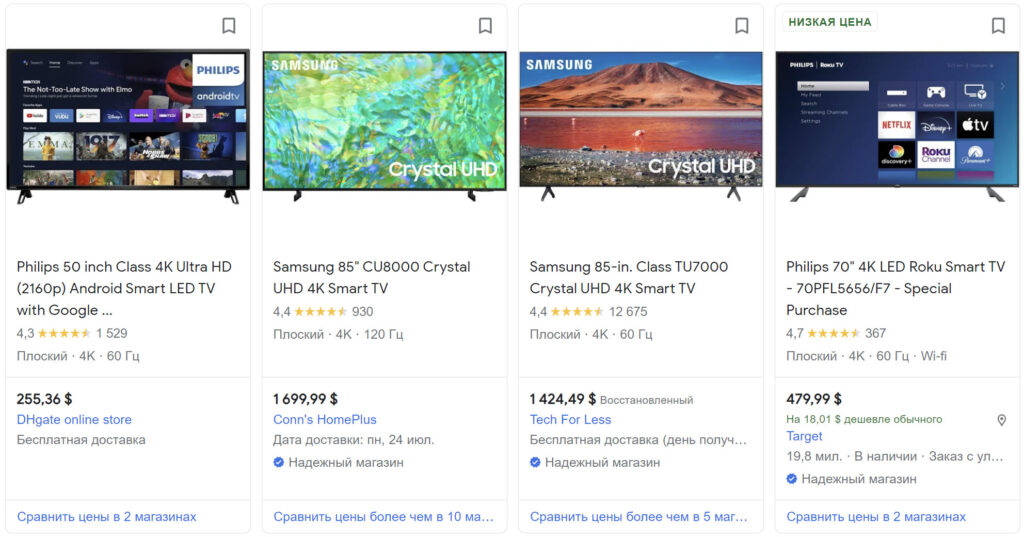The height and width of the screenshot is (537, 1024).
Task: Compare prices for the Samsung CU8000
Action: click(x=383, y=517)
